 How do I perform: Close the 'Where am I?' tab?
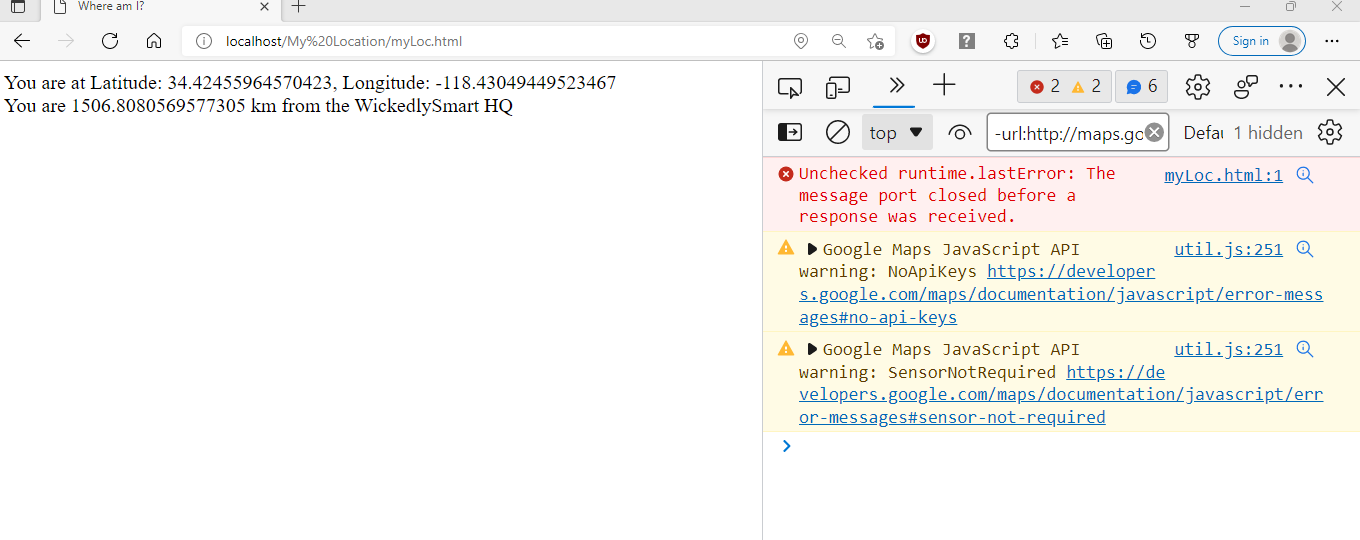pyautogui.click(x=264, y=7)
